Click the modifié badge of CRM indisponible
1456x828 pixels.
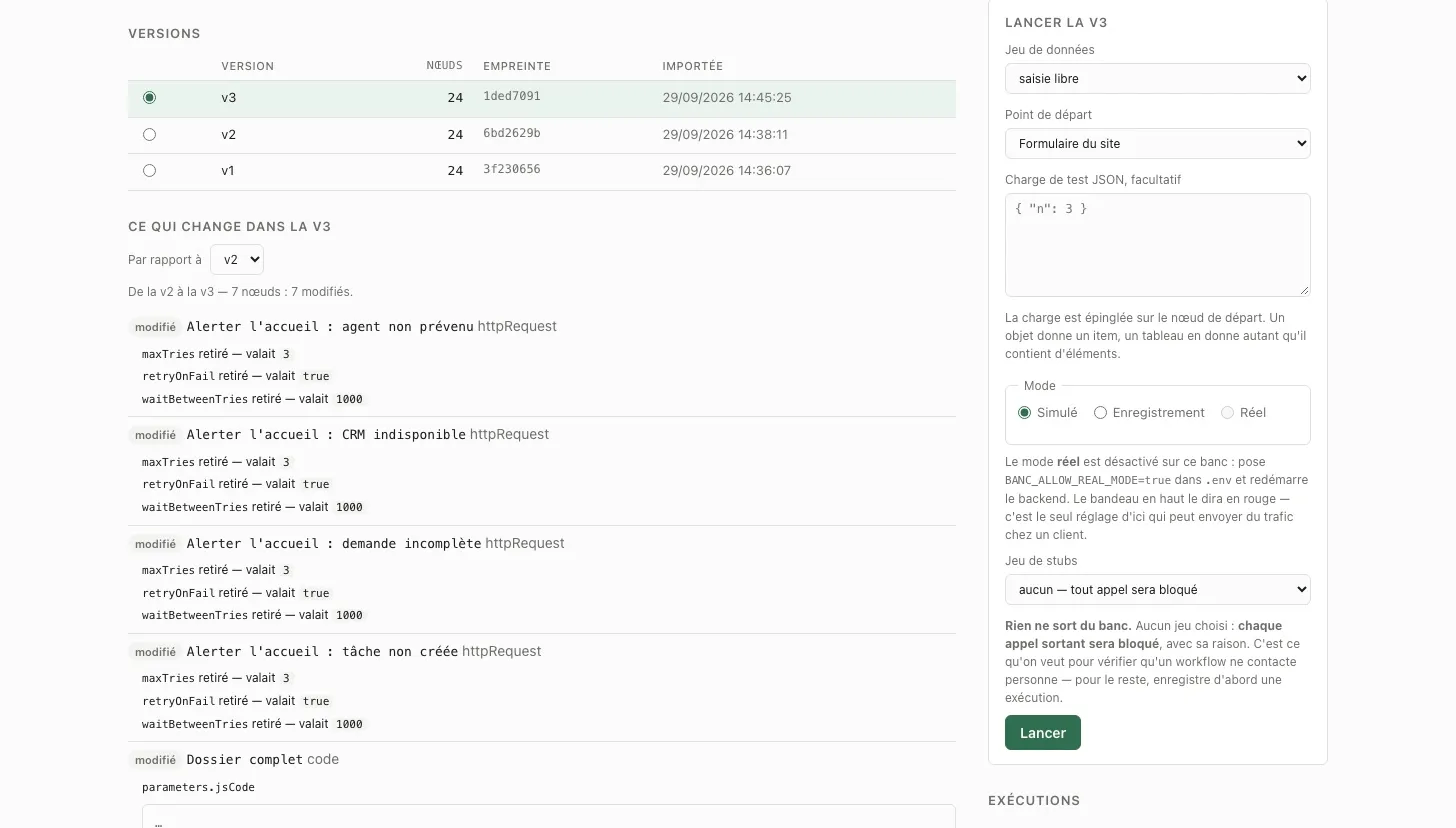pos(155,435)
